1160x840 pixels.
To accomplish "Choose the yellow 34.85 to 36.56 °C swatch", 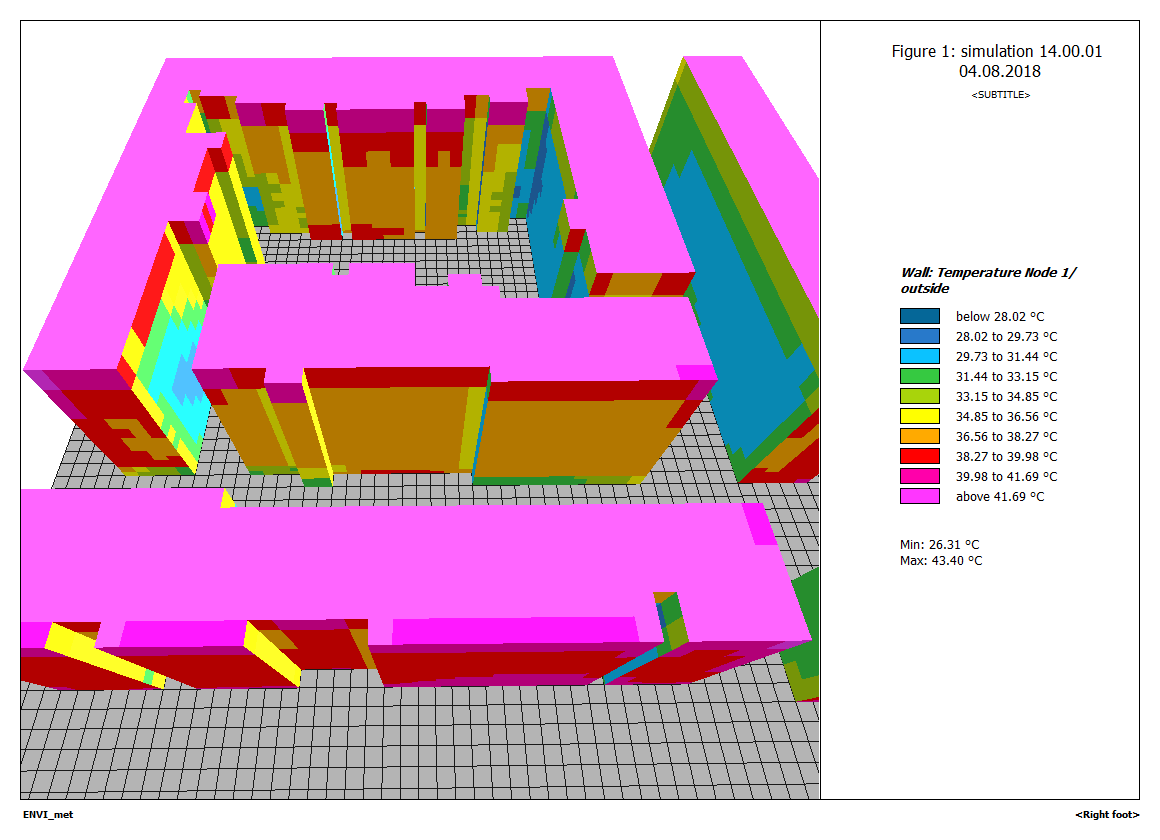I will point(920,416).
